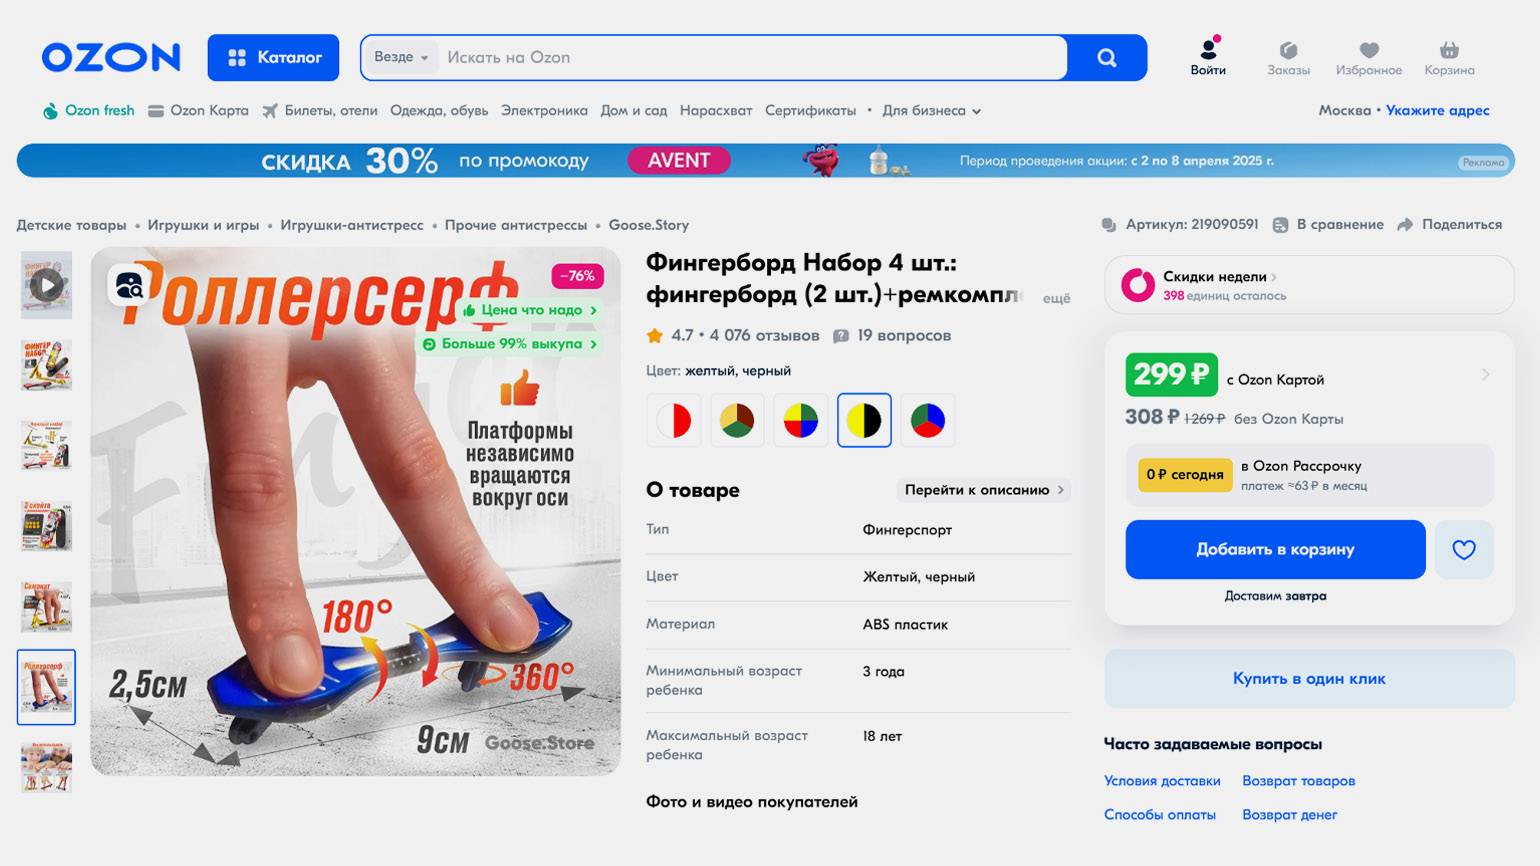Click Купить в один клик
This screenshot has width=1540, height=866.
[x=1309, y=679]
